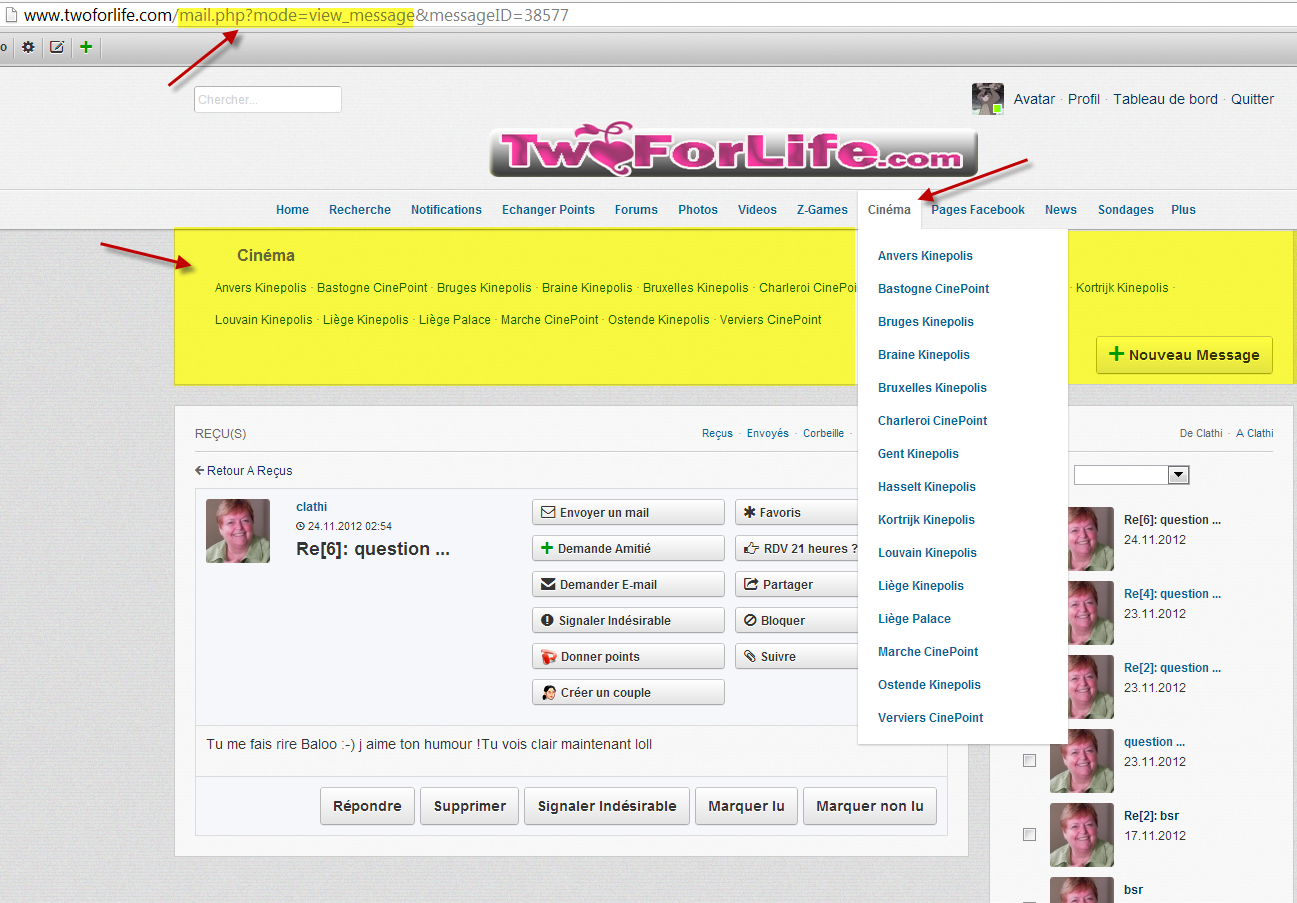Click the TwoForLife.com logo
This screenshot has width=1297, height=903.
tap(733, 152)
